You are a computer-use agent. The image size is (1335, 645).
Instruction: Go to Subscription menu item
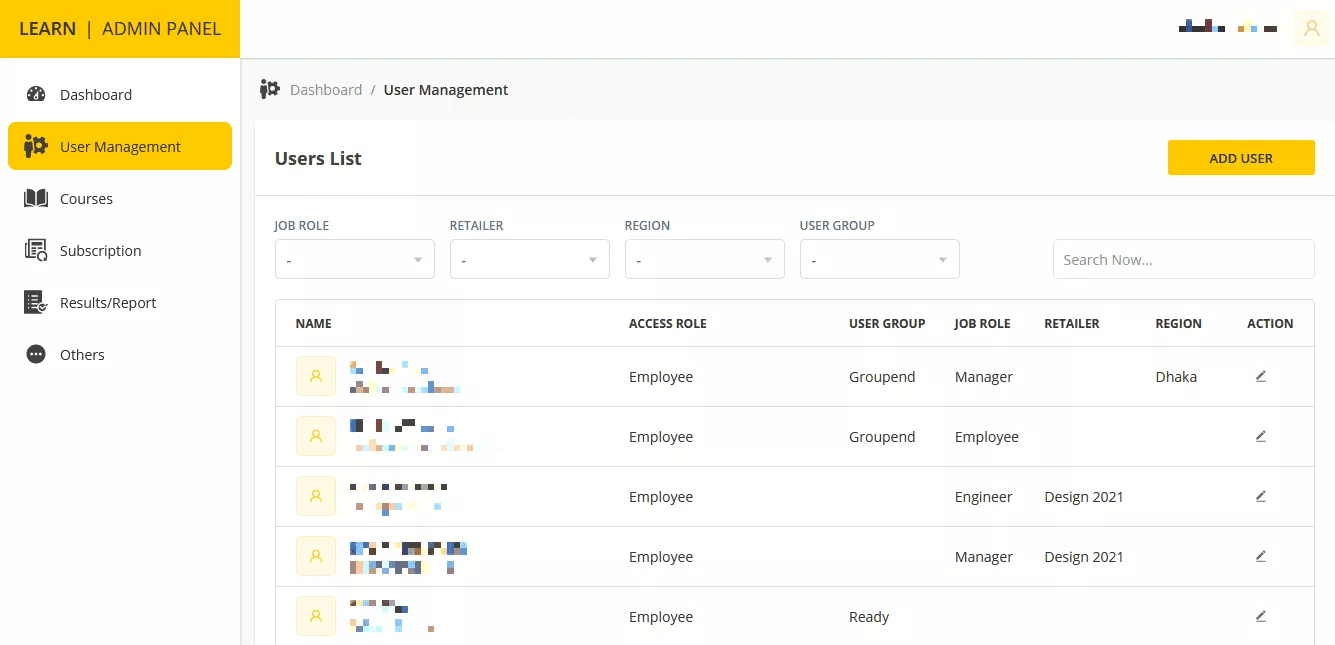pyautogui.click(x=100, y=251)
